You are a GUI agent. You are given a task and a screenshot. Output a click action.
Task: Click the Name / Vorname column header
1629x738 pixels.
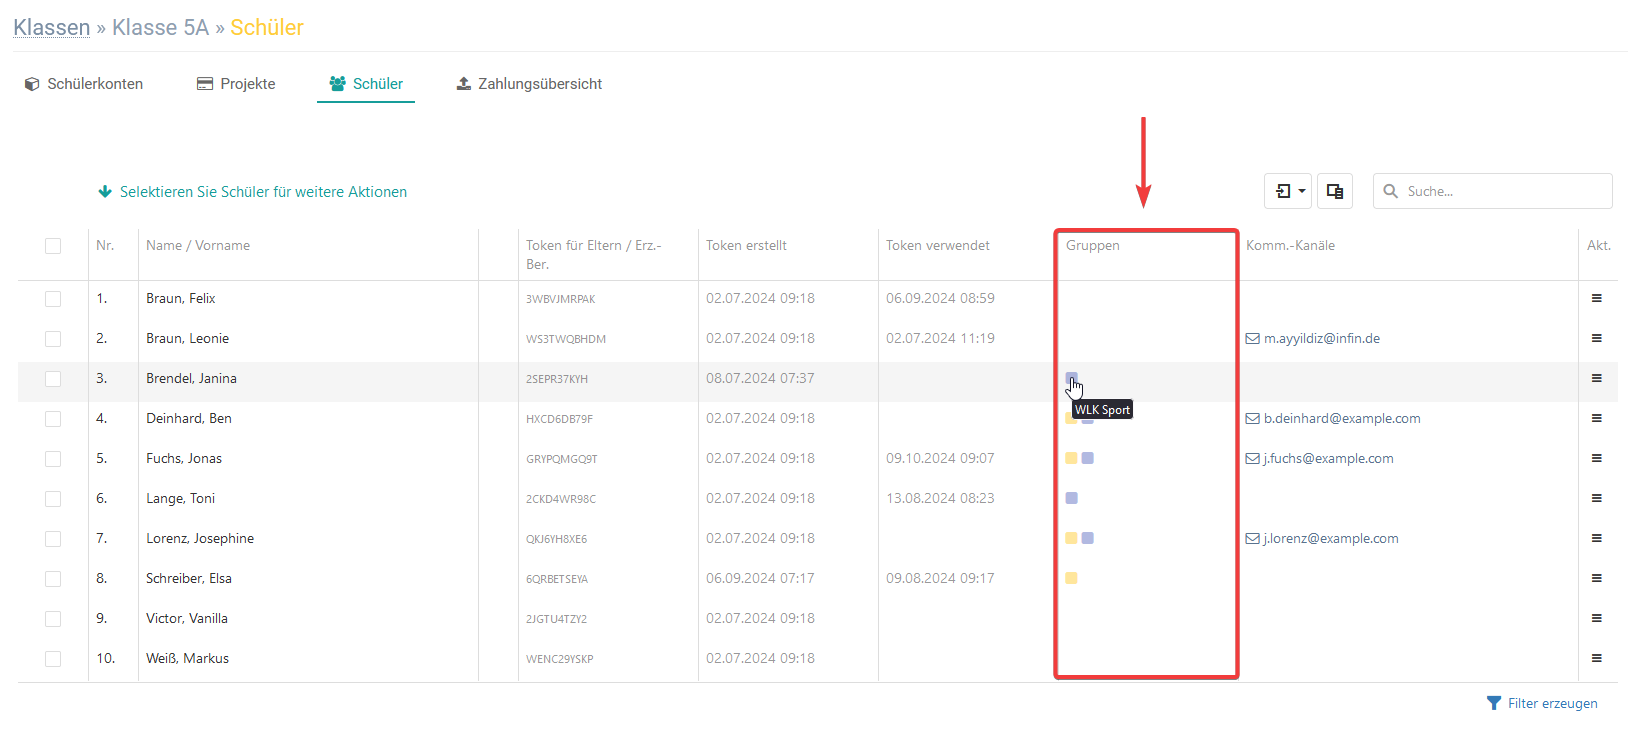198,245
